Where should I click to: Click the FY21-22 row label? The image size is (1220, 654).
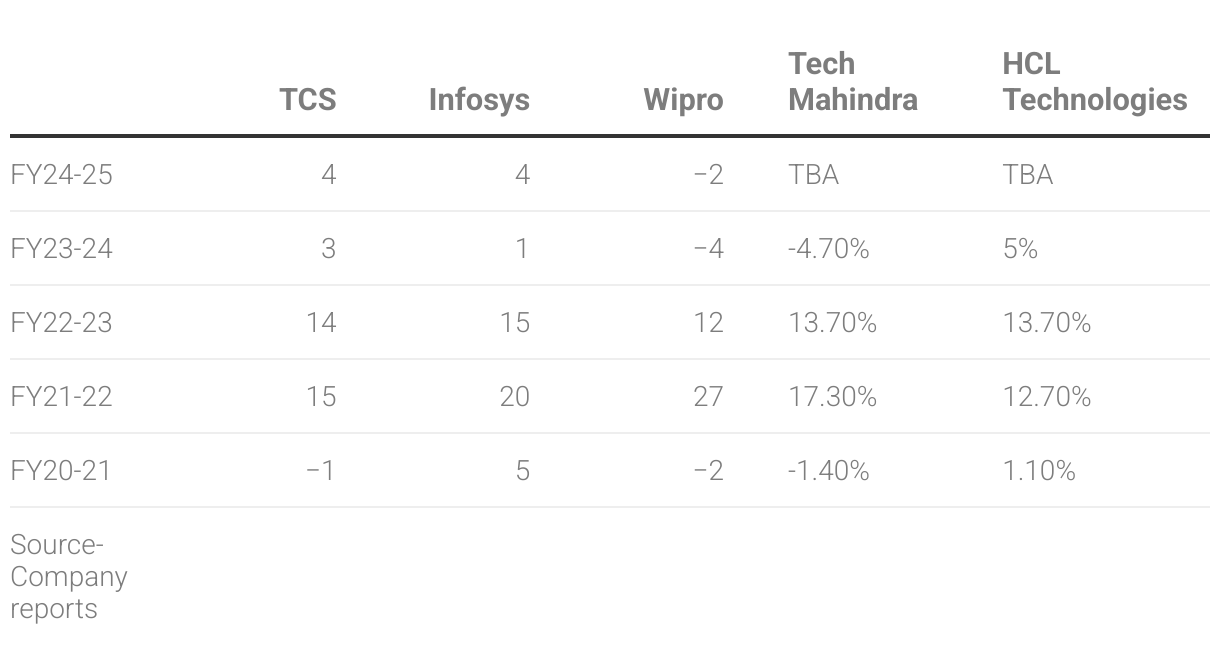pos(62,397)
